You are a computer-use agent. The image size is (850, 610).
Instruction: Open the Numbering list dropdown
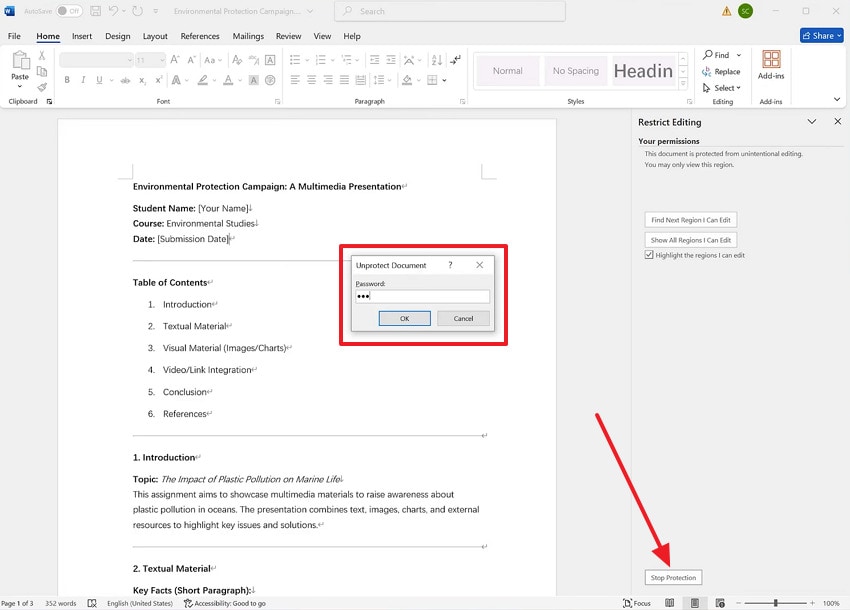coord(332,60)
